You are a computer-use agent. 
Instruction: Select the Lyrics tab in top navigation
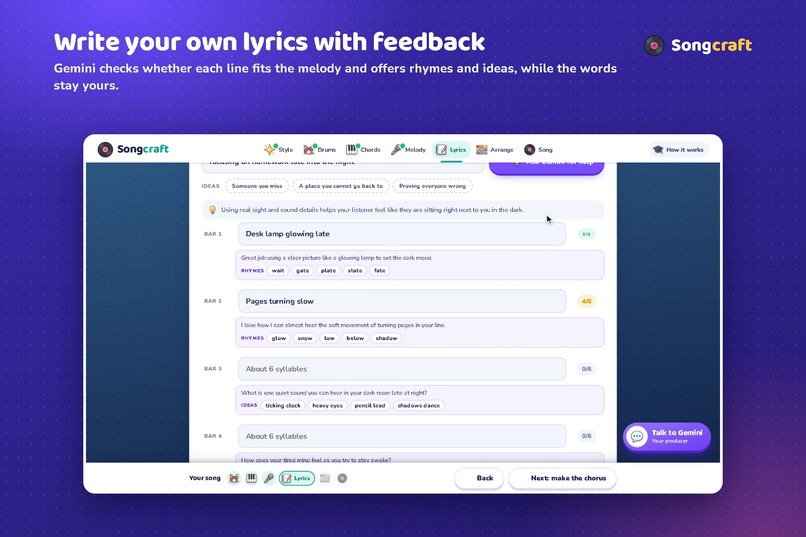point(451,150)
